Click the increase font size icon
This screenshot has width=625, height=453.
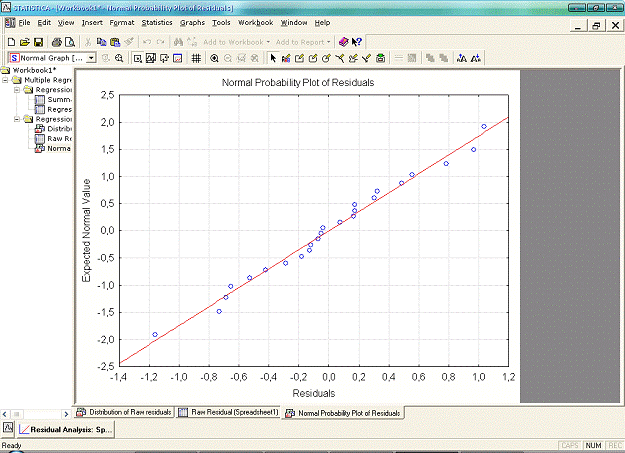(461, 59)
